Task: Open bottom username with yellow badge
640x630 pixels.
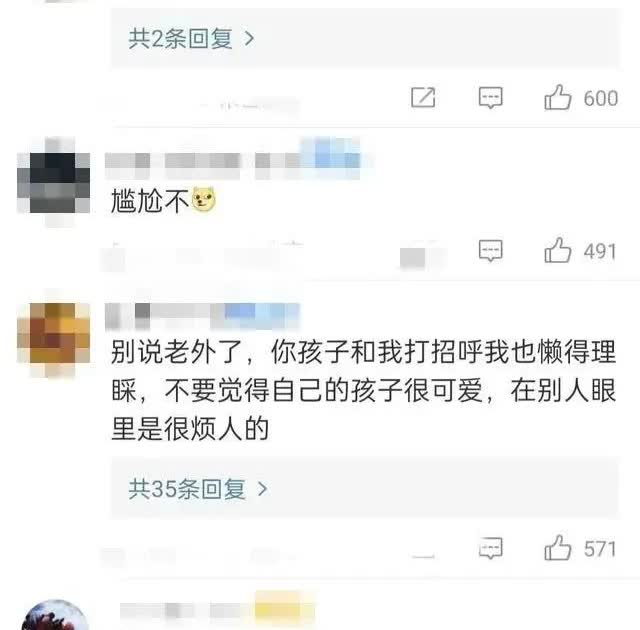Action: [217, 610]
